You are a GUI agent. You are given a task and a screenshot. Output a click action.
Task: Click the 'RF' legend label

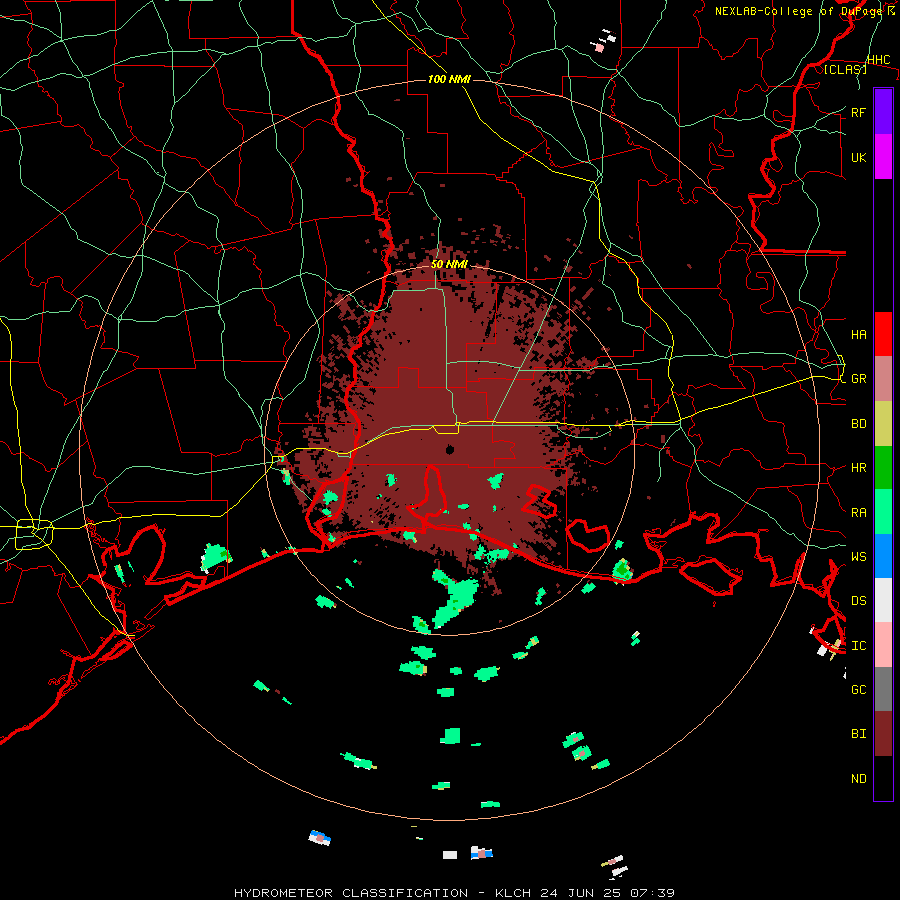click(x=858, y=112)
